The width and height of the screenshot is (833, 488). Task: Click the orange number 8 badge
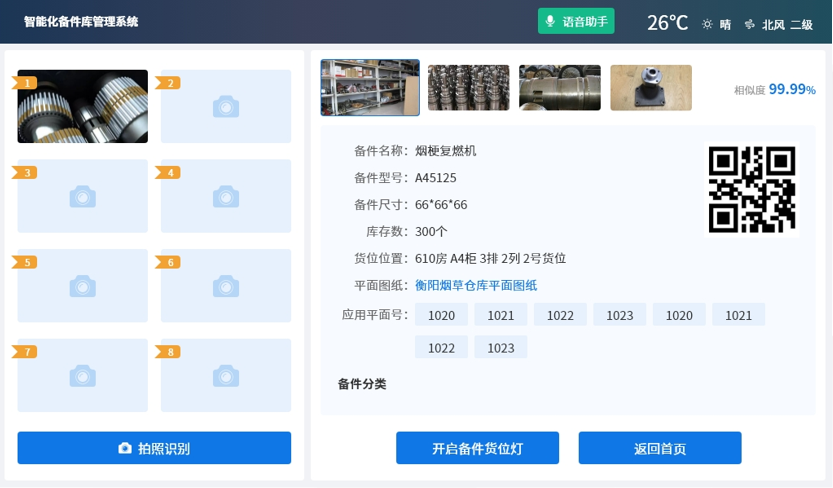point(168,352)
